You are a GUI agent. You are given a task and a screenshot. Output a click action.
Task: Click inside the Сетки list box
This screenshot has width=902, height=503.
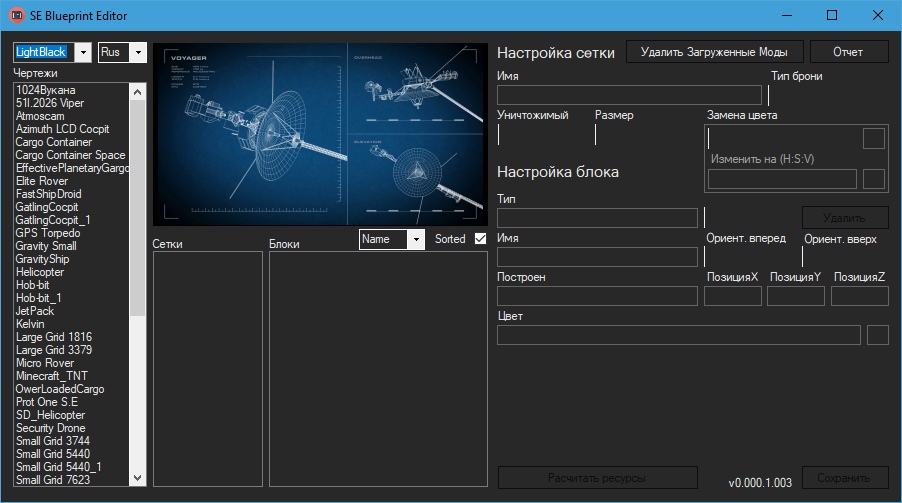(208, 369)
